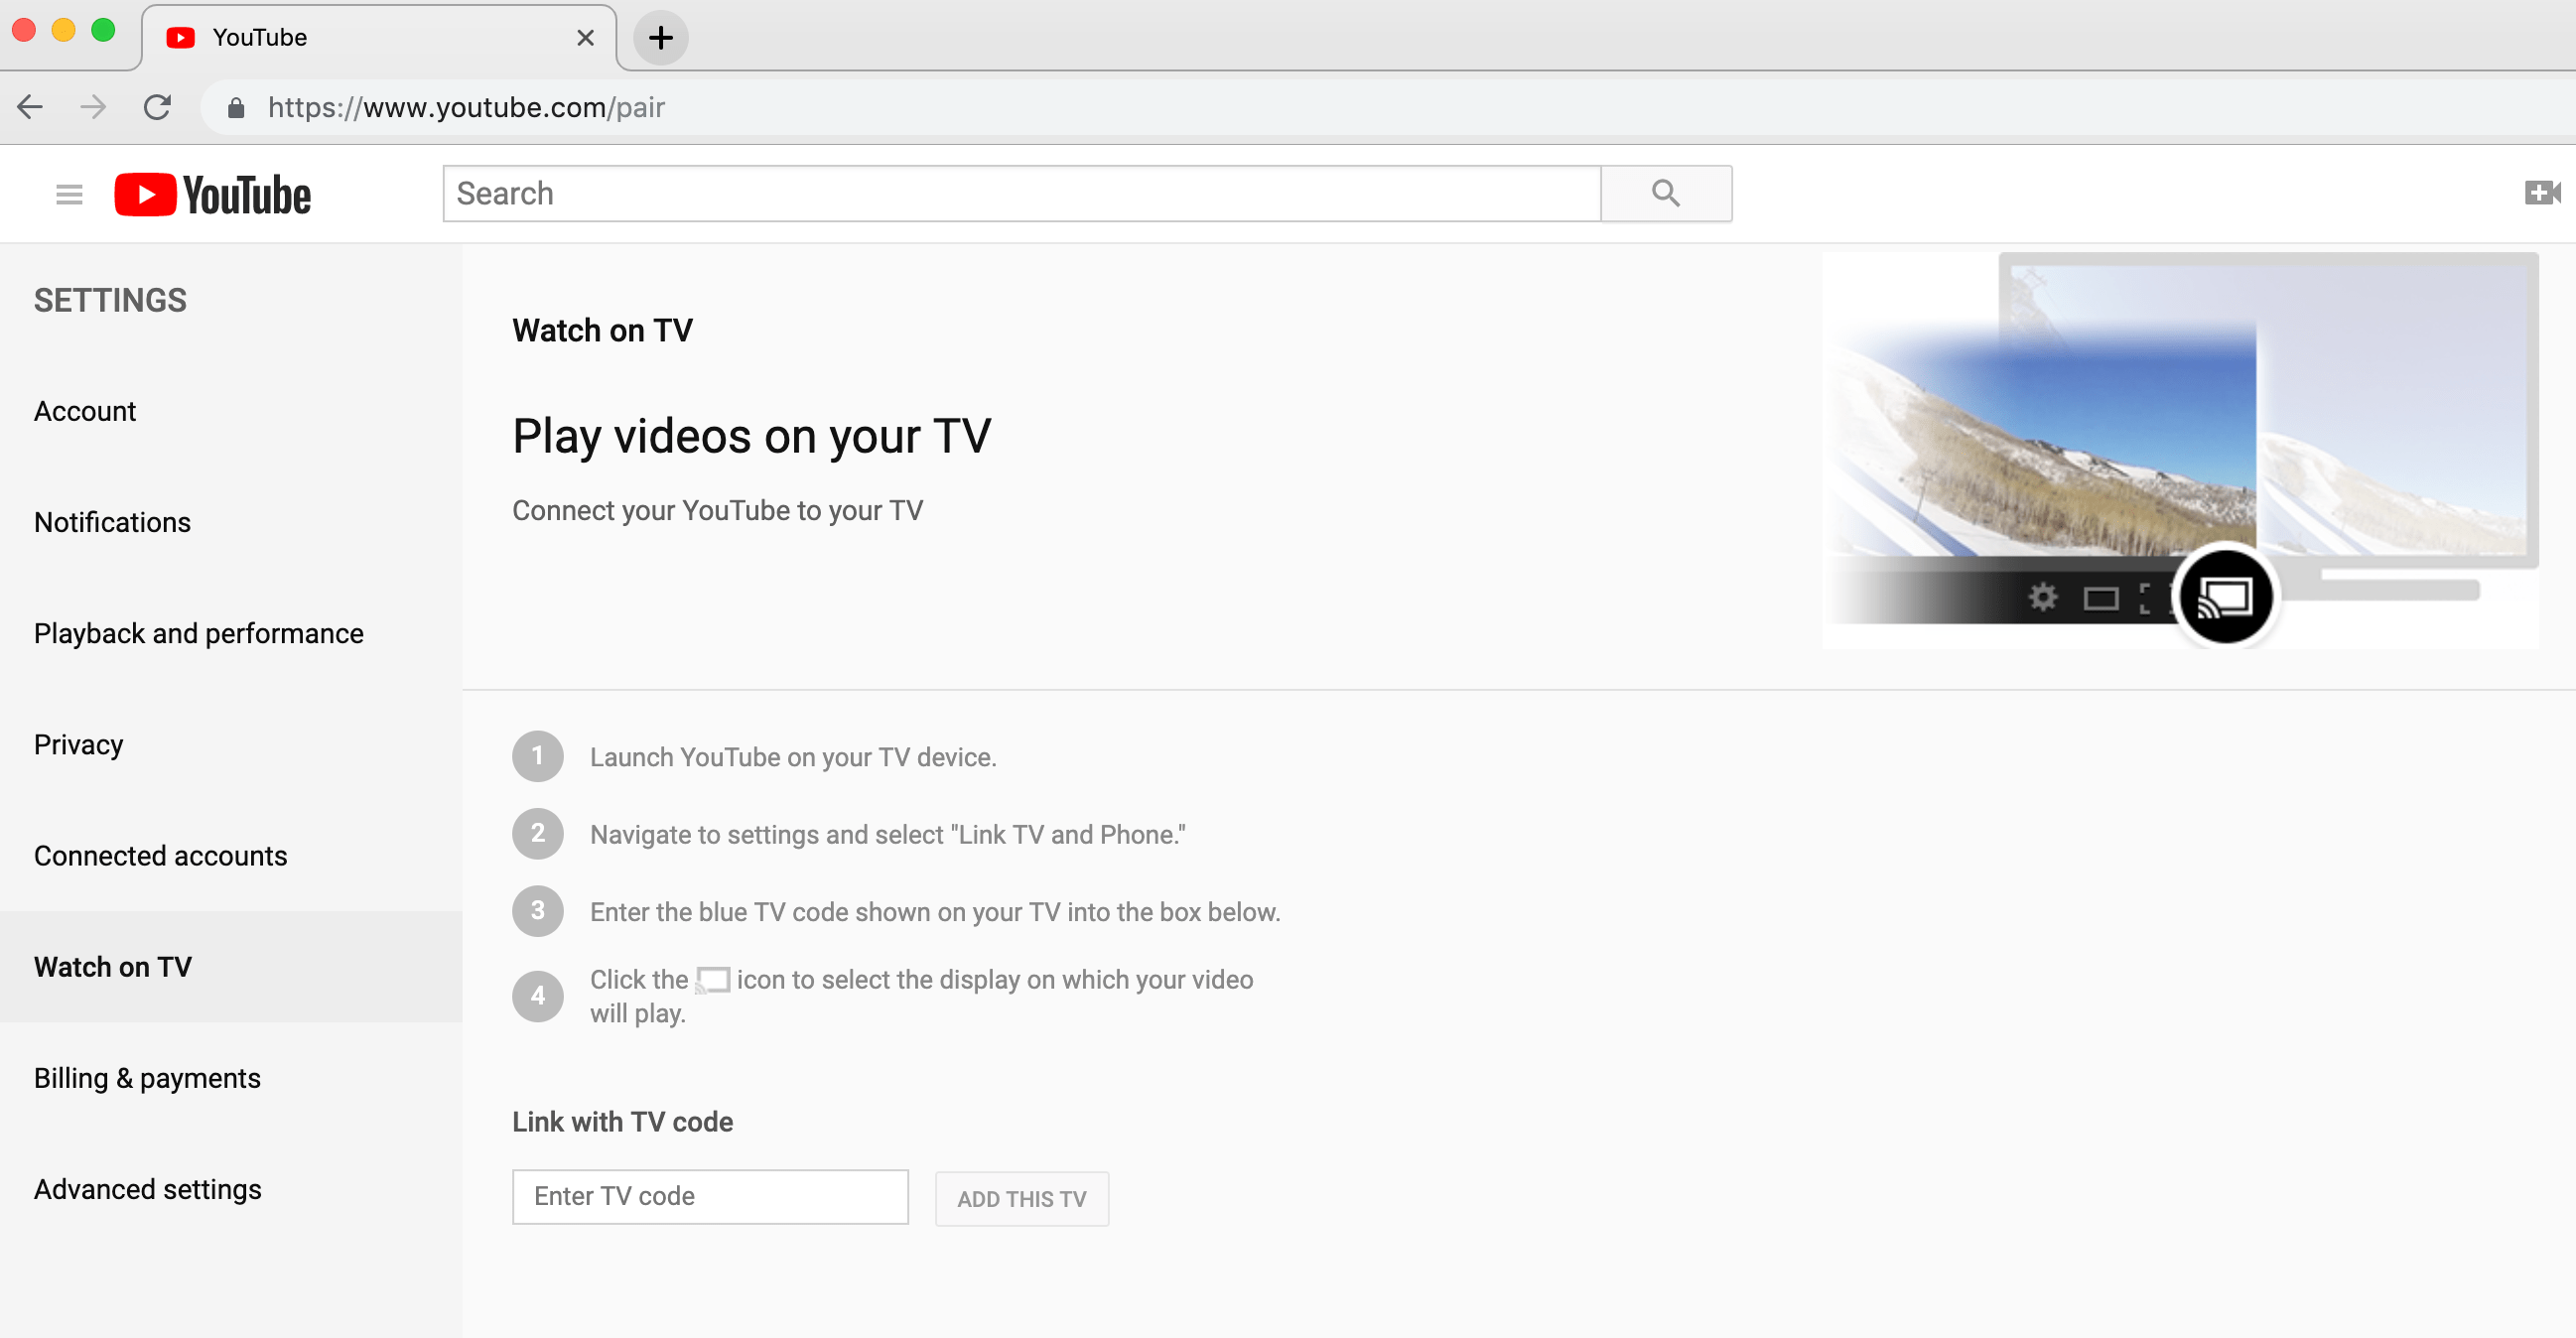The height and width of the screenshot is (1338, 2576).
Task: Close the YouTube browser tab
Action: (586, 38)
